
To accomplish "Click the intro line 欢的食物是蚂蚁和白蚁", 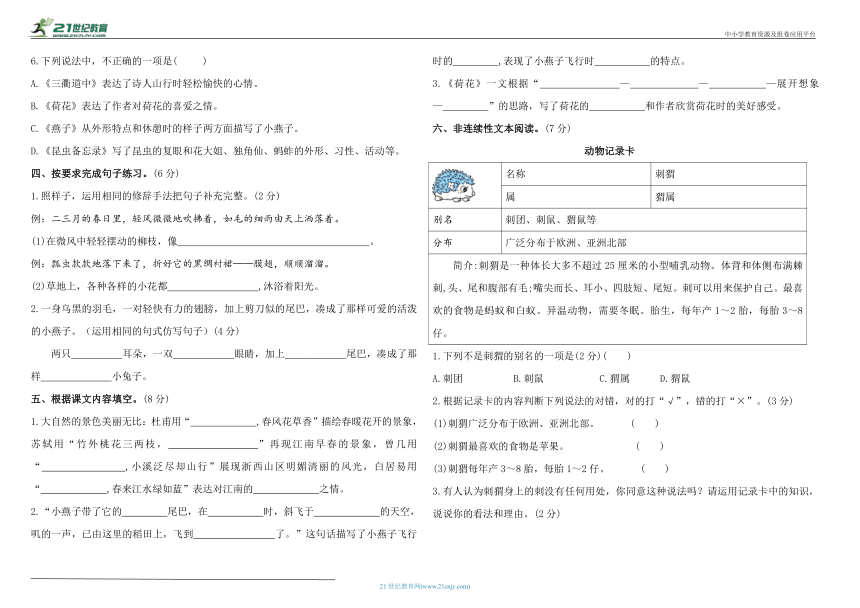I will [618, 310].
